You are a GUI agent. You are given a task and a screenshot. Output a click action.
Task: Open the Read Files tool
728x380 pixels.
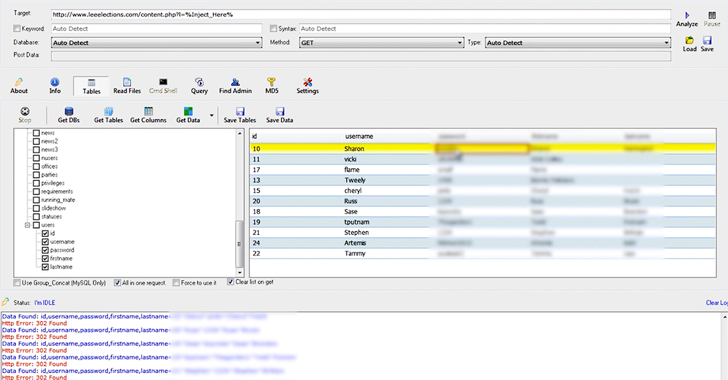coord(127,86)
